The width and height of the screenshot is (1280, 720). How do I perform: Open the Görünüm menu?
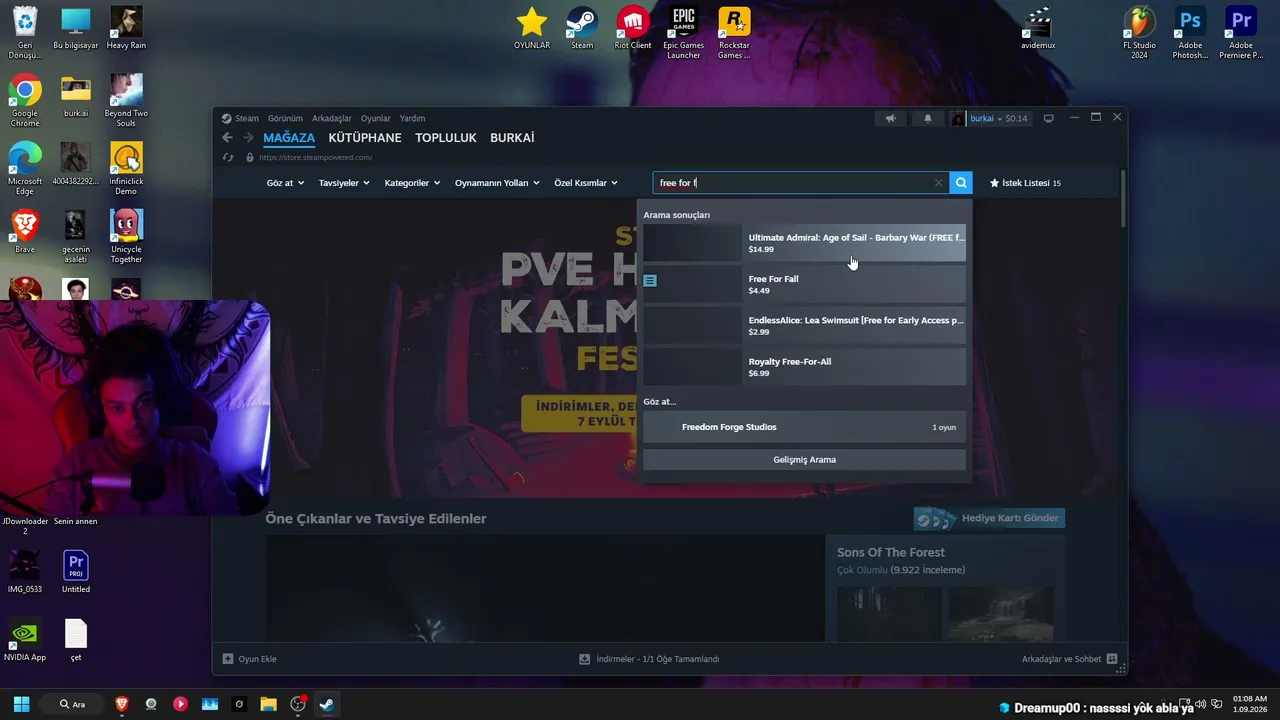(285, 118)
